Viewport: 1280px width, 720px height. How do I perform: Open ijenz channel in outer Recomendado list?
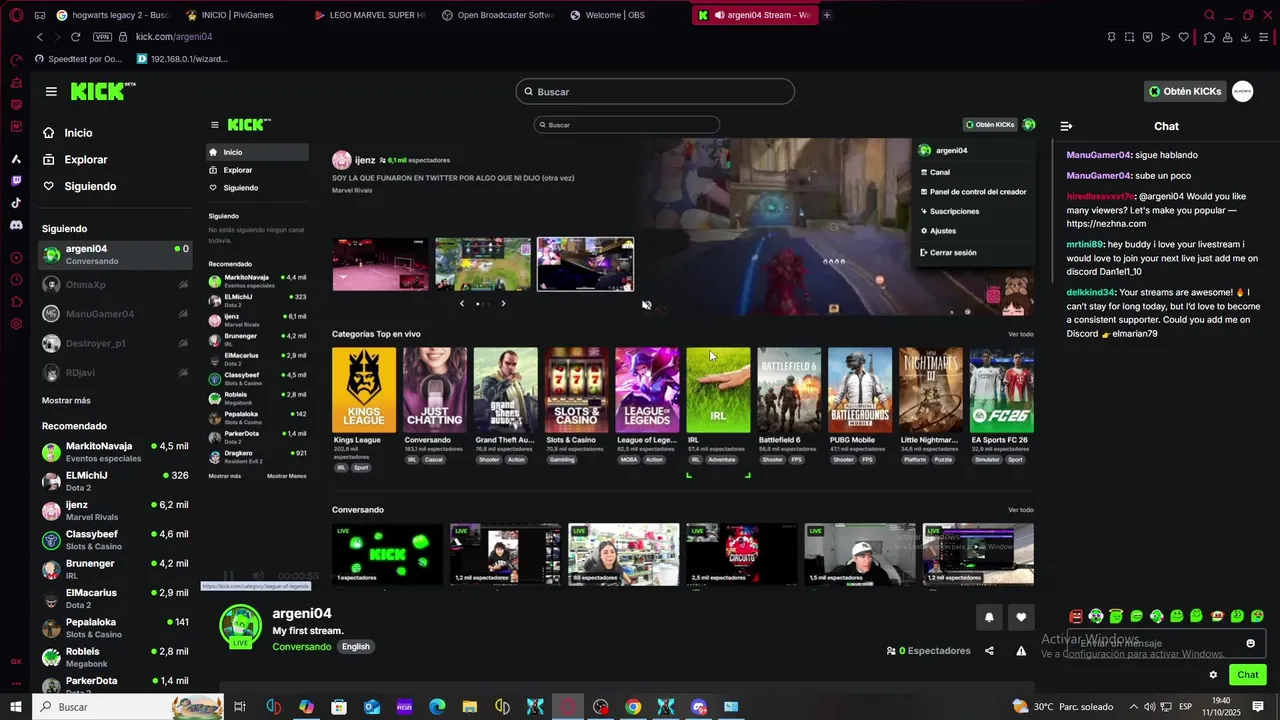[115, 511]
